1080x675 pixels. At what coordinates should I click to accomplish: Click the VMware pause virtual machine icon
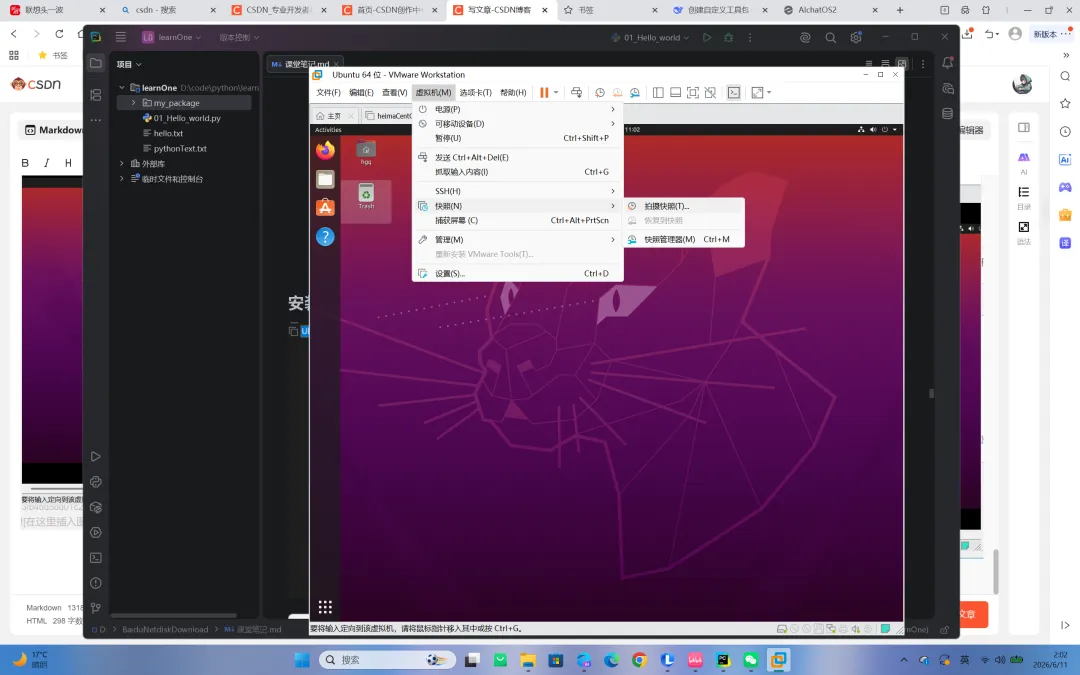tap(544, 92)
